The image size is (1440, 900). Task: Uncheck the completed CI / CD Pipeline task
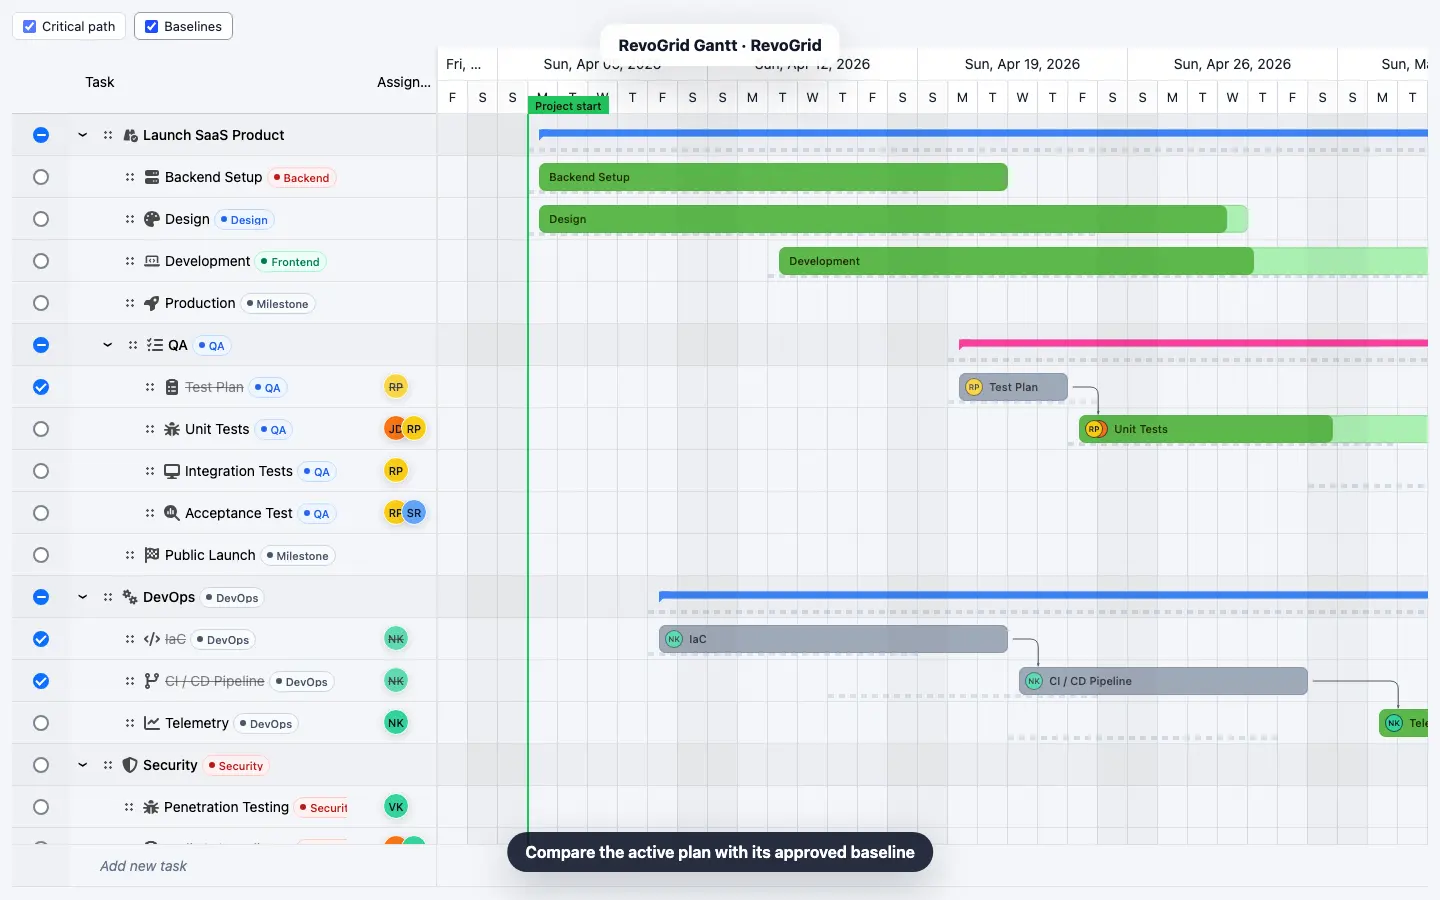(x=41, y=681)
